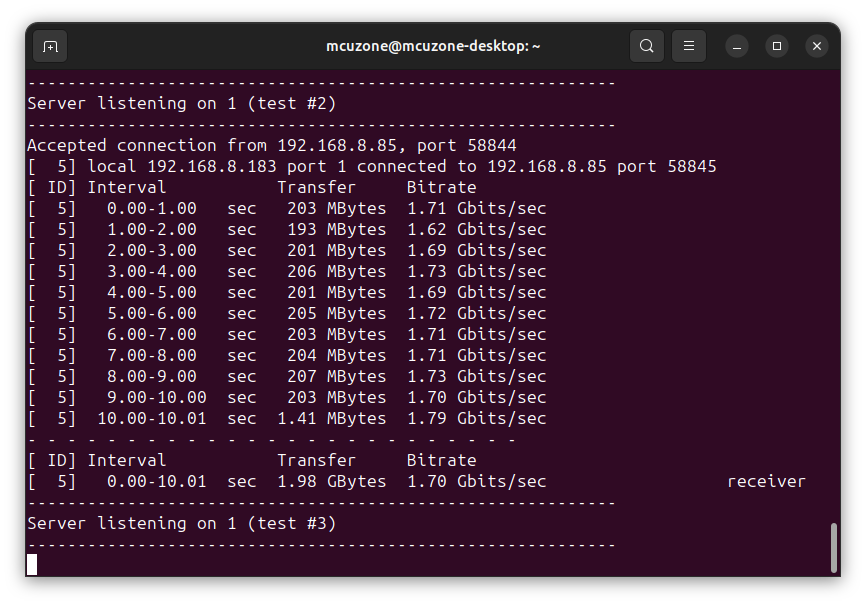Click the local address 192.168.8.183
The image size is (866, 605).
point(211,165)
